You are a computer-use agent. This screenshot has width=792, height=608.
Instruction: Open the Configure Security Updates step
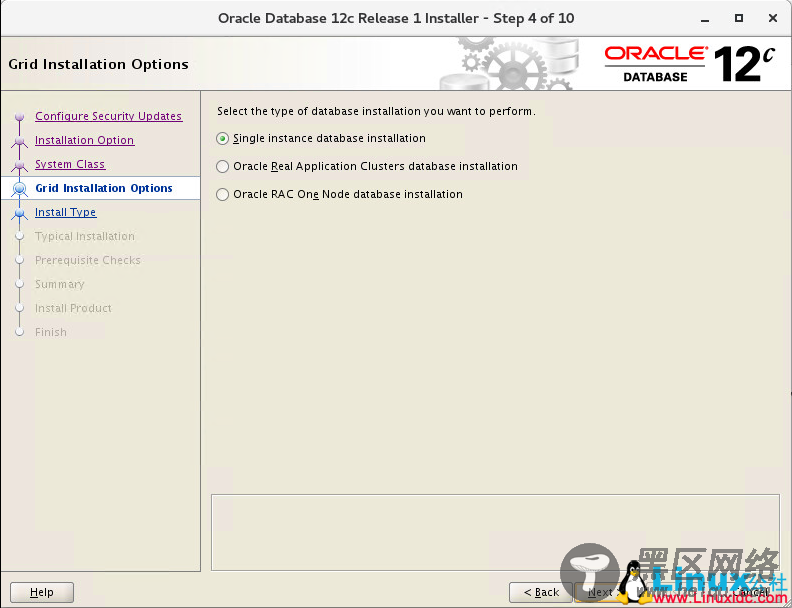pyautogui.click(x=109, y=116)
